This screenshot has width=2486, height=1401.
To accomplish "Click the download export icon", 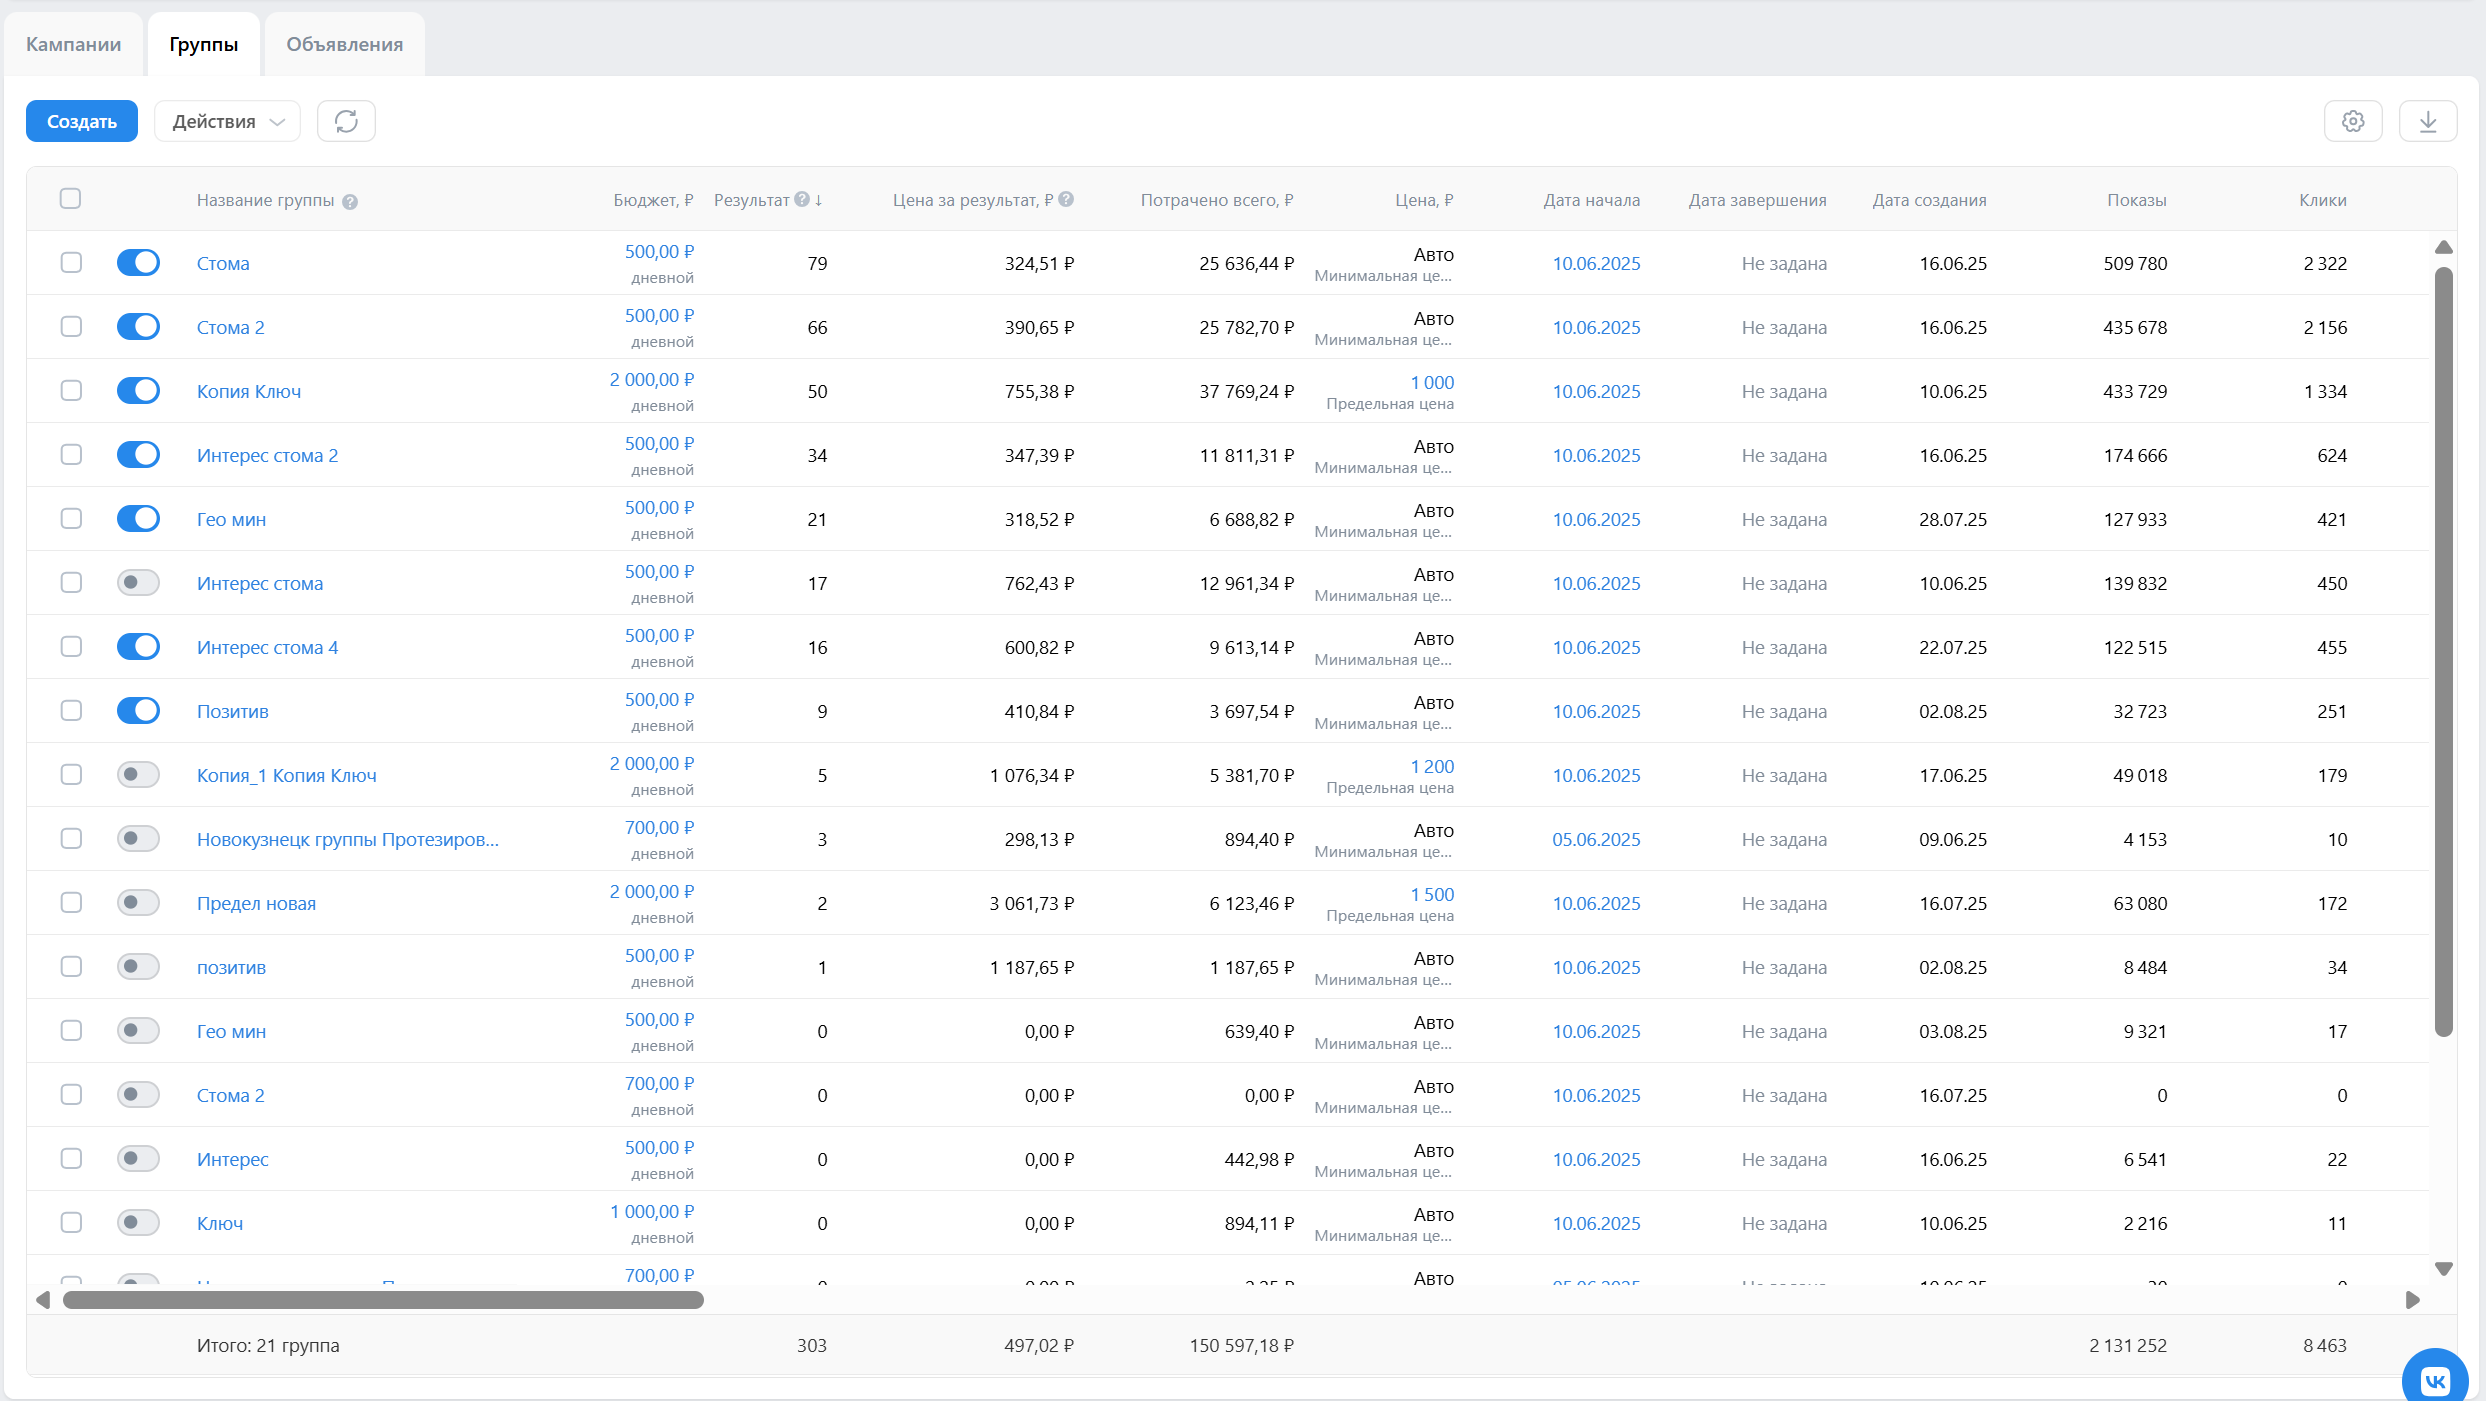I will click(2428, 121).
